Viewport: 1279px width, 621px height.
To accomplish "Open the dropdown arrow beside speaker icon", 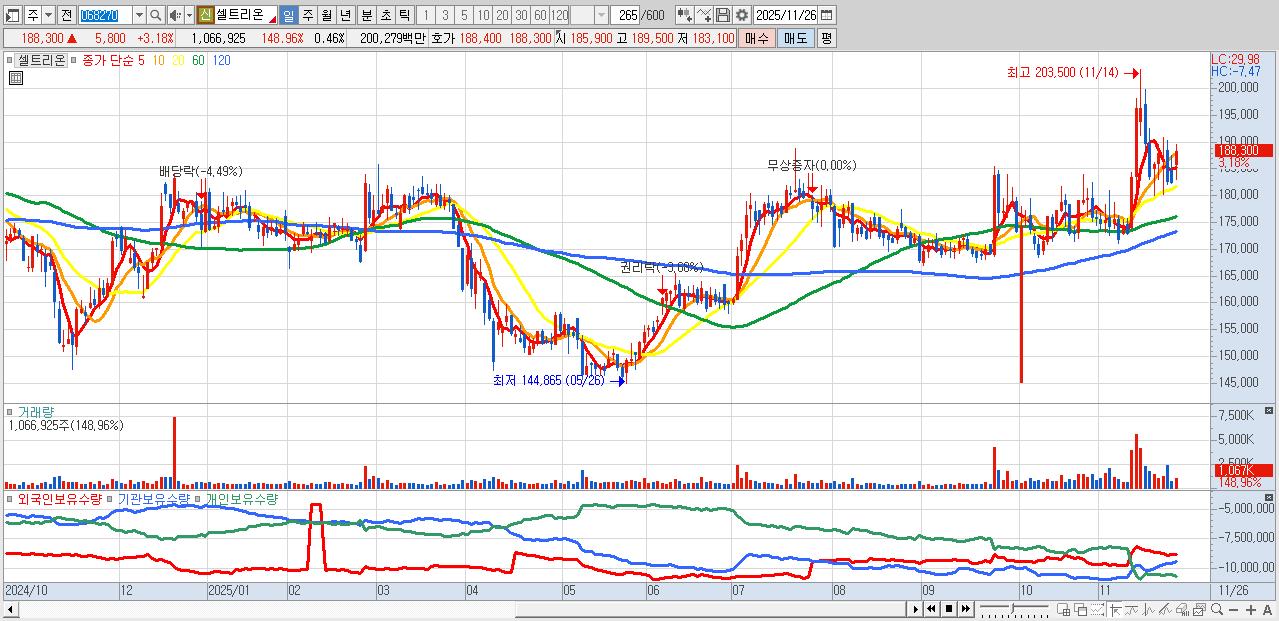I will tap(189, 15).
